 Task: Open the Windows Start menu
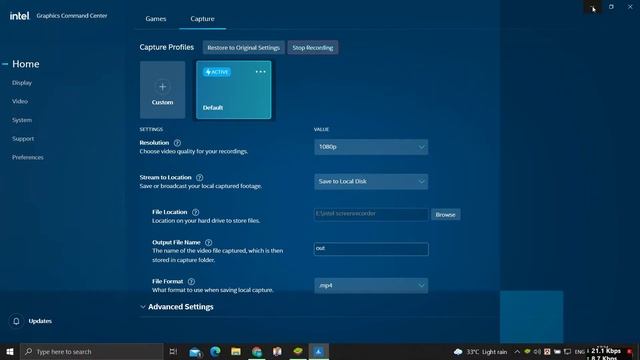pyautogui.click(x=10, y=351)
